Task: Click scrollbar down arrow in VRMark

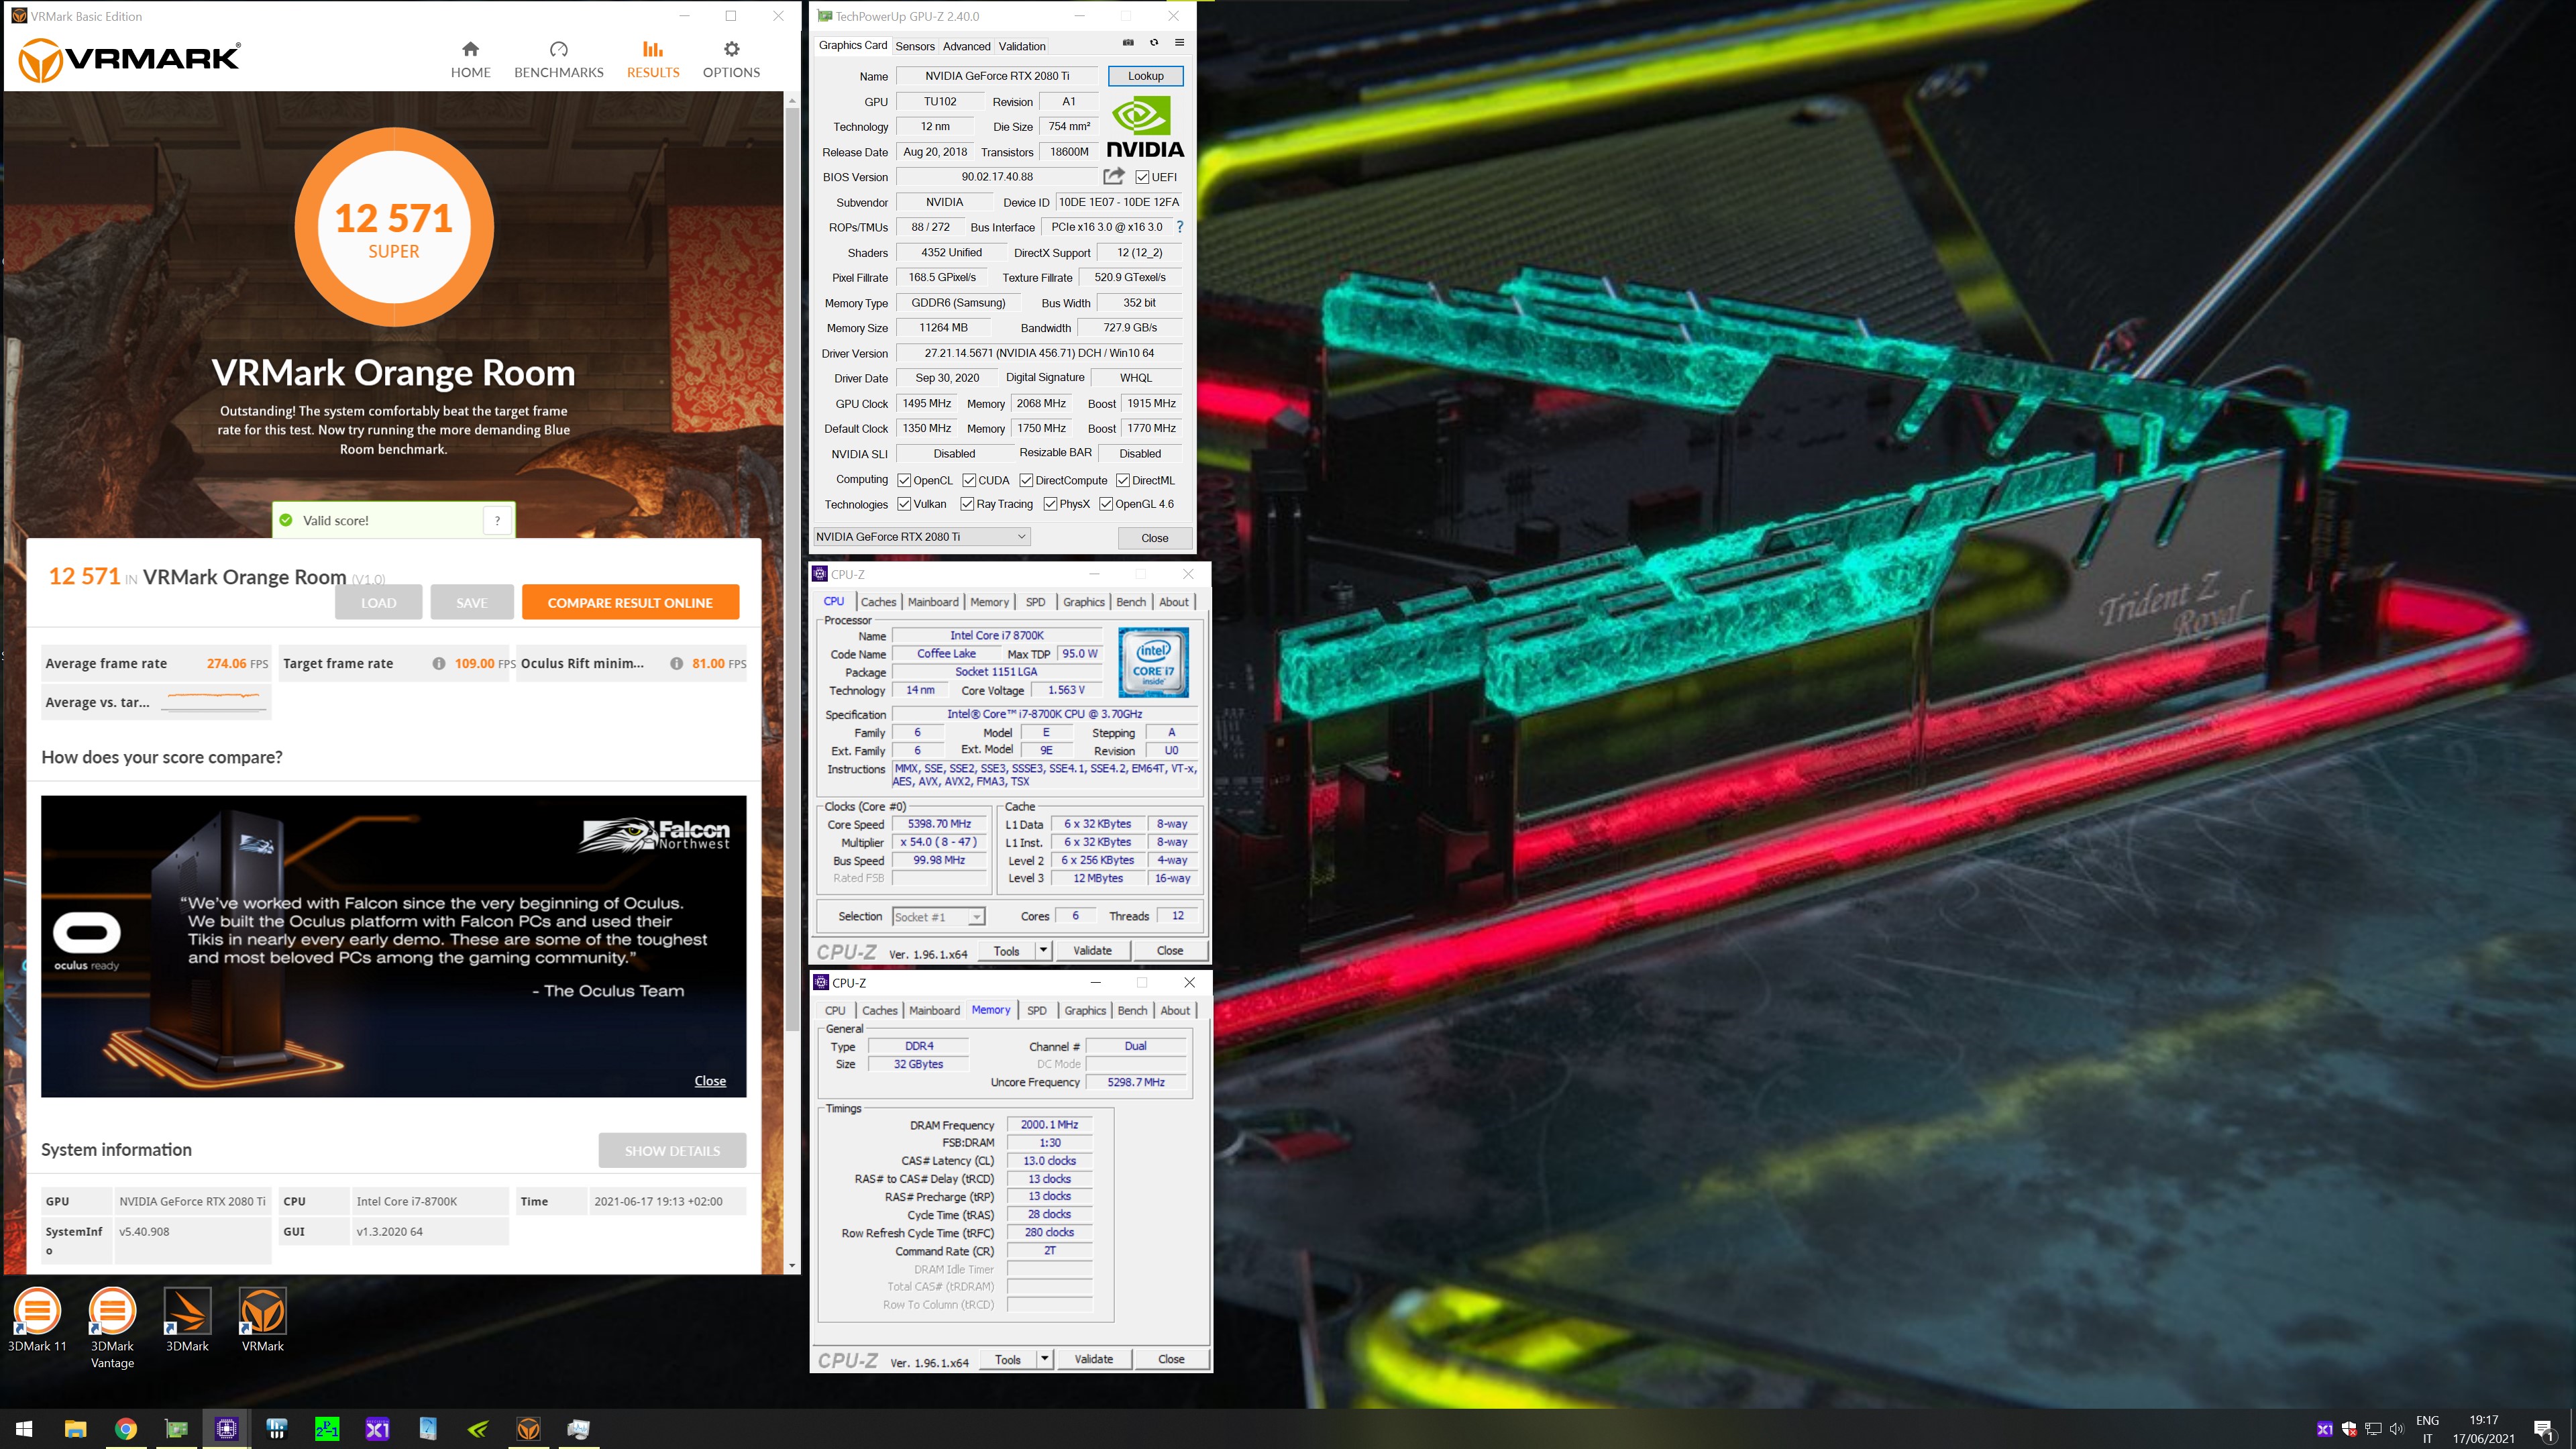Action: point(792,1266)
